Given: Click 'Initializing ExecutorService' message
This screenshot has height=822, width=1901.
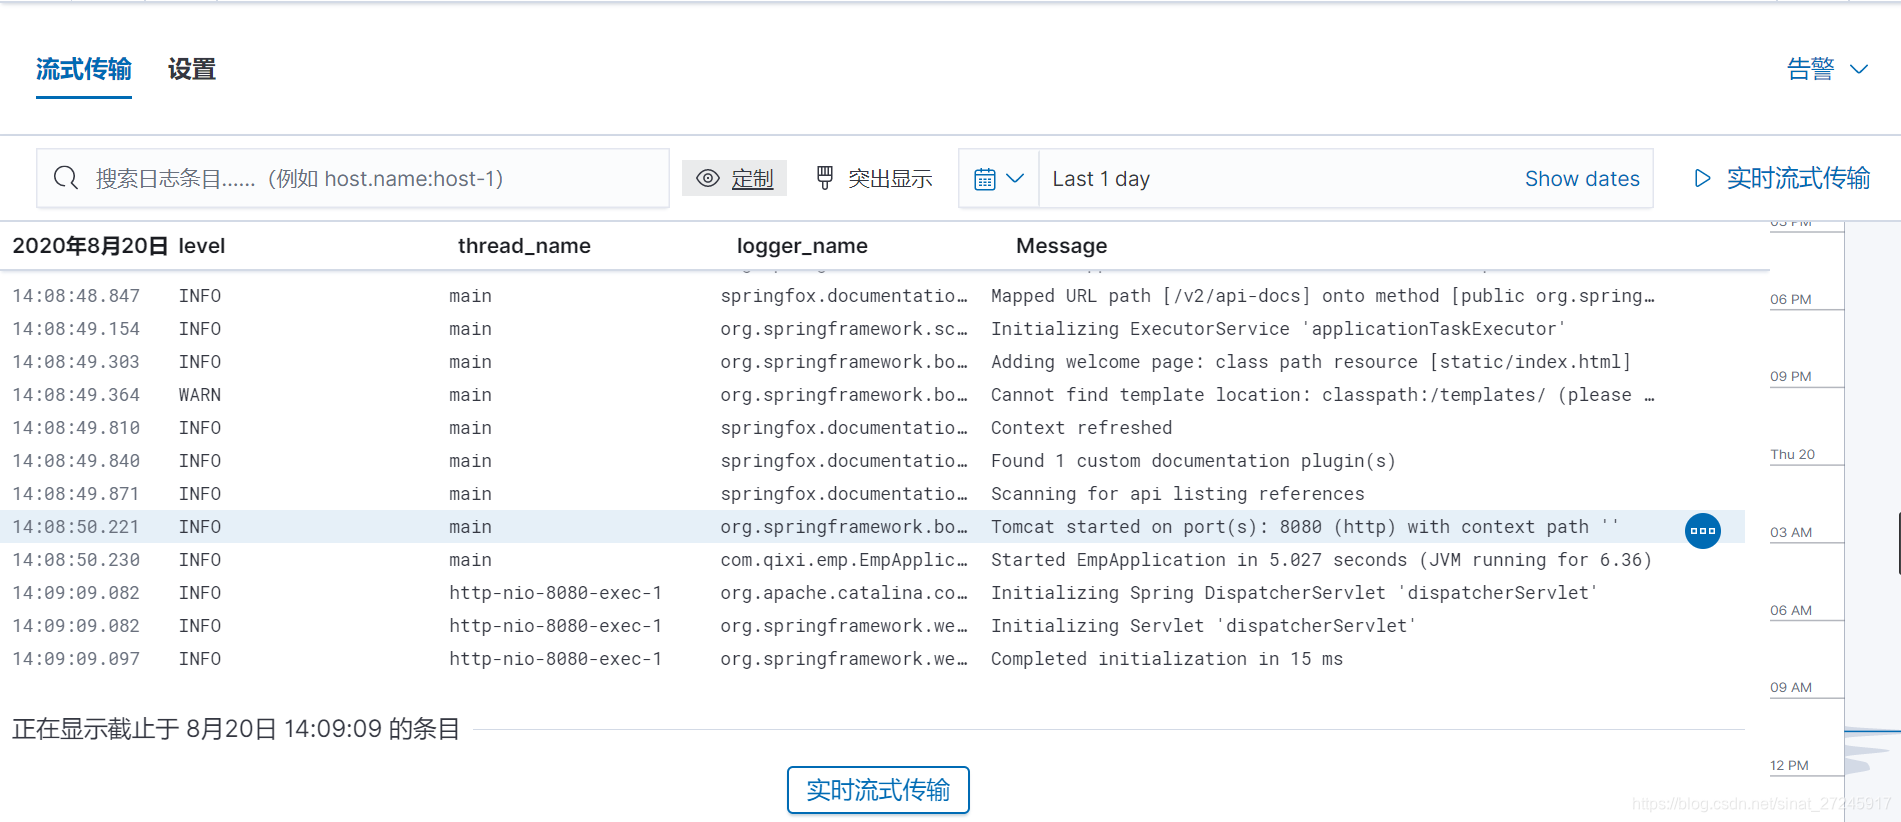Looking at the screenshot, I should [1278, 329].
